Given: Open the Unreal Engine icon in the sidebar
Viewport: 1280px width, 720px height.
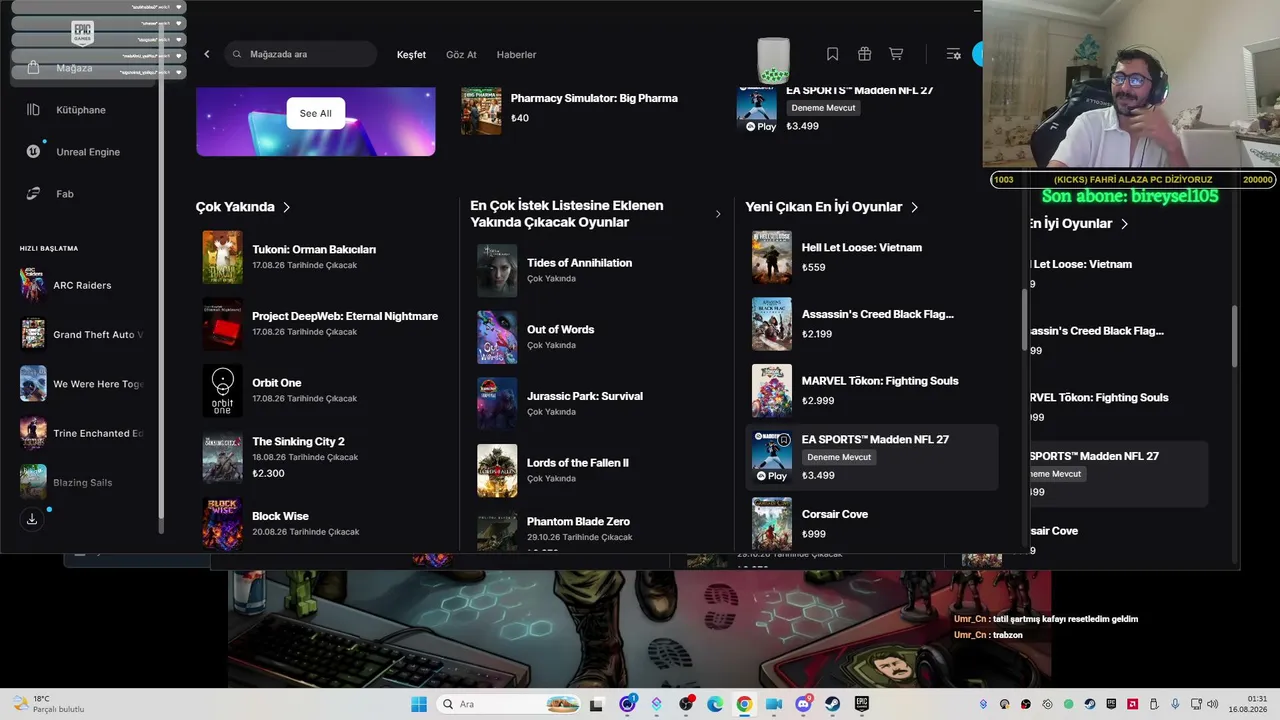Looking at the screenshot, I should pos(34,152).
